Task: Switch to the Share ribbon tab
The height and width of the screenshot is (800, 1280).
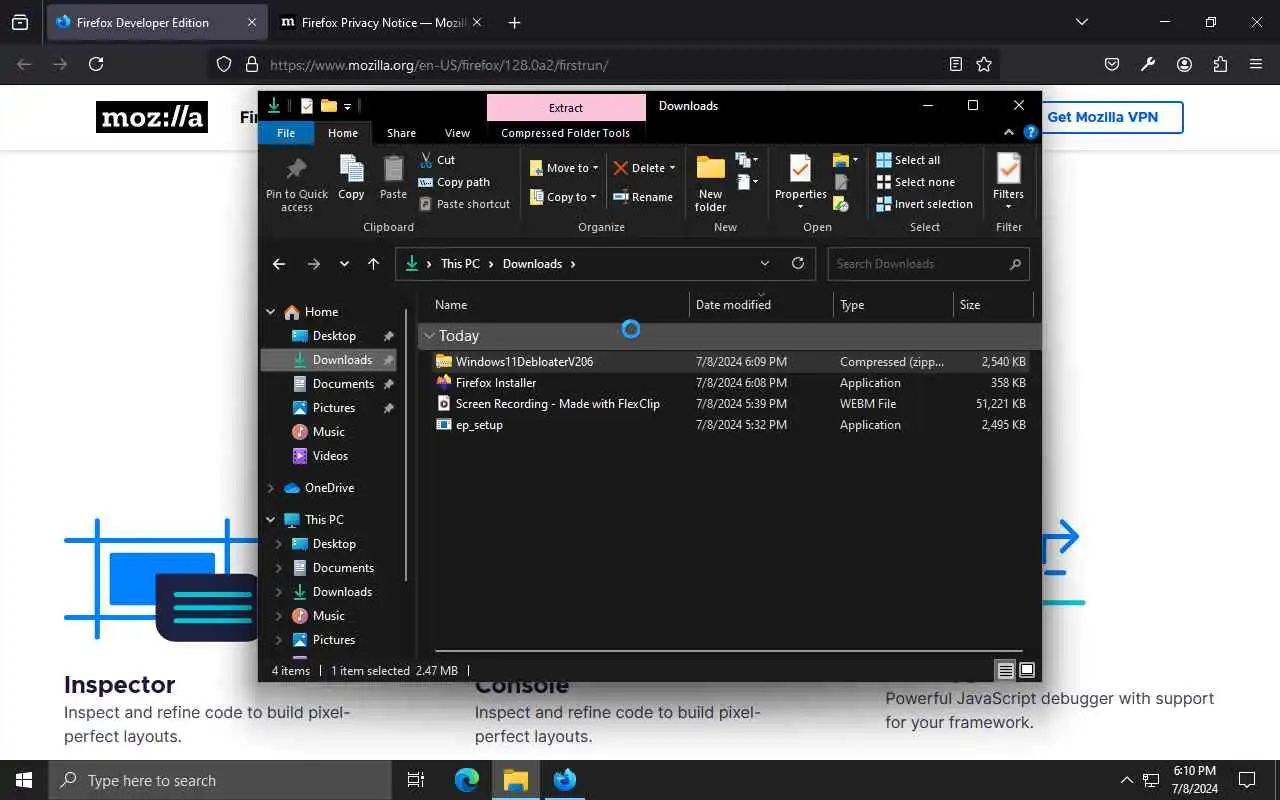Action: point(401,133)
